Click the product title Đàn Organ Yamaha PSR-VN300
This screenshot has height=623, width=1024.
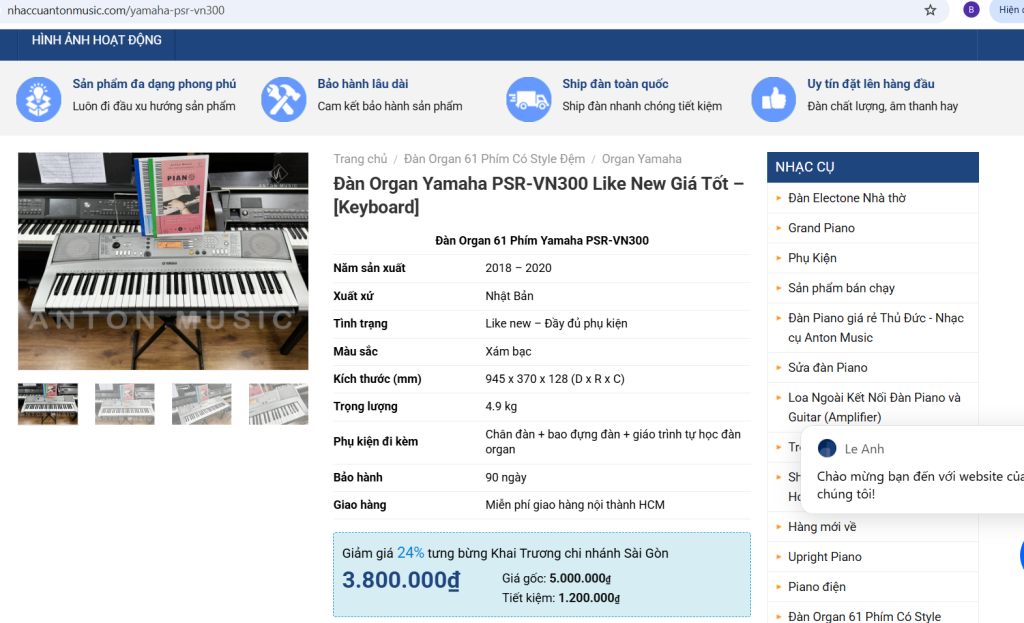[x=539, y=195]
